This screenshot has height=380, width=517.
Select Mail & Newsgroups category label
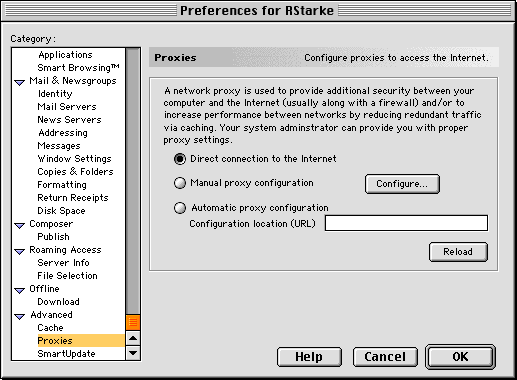(73, 81)
